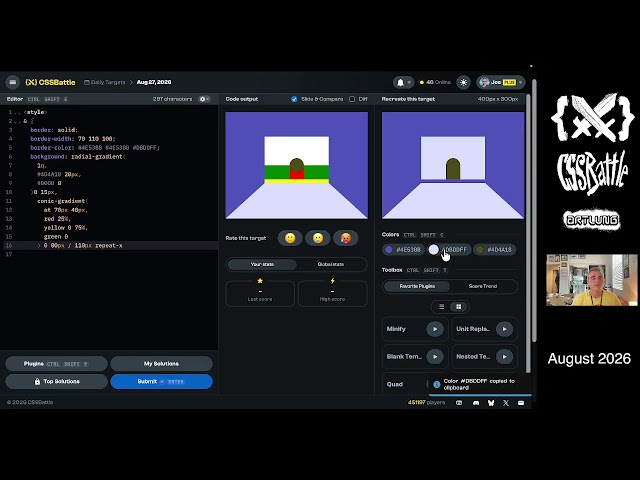The width and height of the screenshot is (640, 480).
Task: Open the X (Twitter) footer icon
Action: pyautogui.click(x=506, y=403)
